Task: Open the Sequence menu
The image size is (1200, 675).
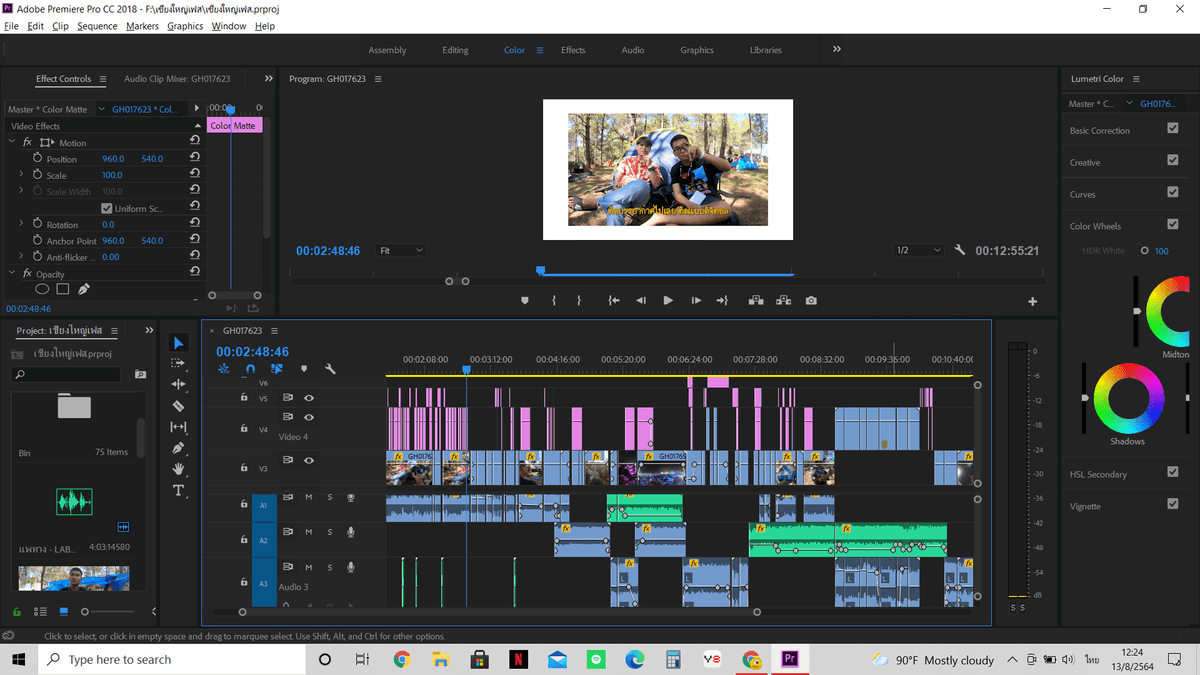Action: pyautogui.click(x=97, y=26)
